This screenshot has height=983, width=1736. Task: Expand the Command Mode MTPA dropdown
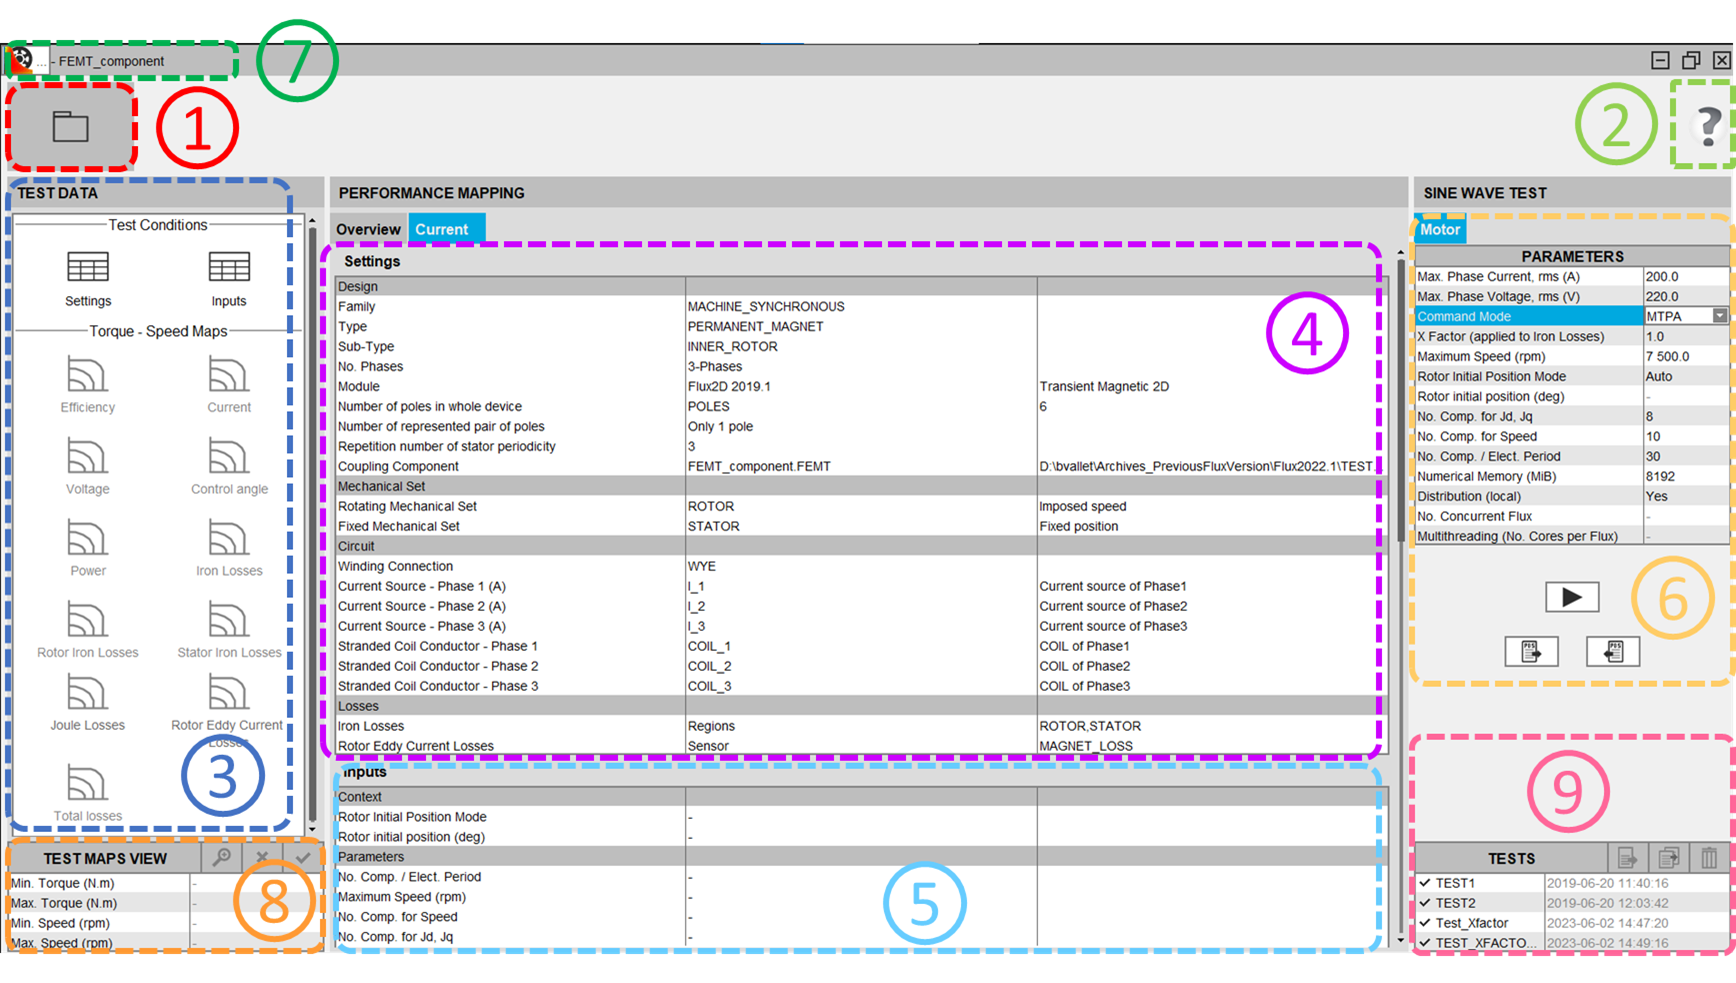[x=1719, y=316]
